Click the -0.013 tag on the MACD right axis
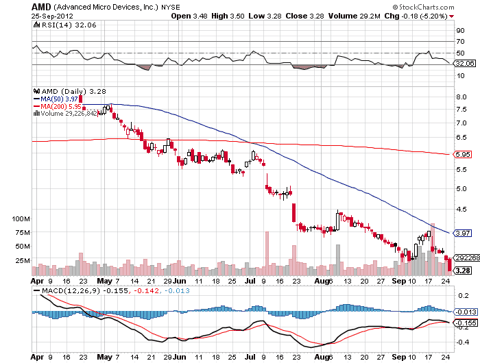The image size is (480, 363). click(466, 312)
